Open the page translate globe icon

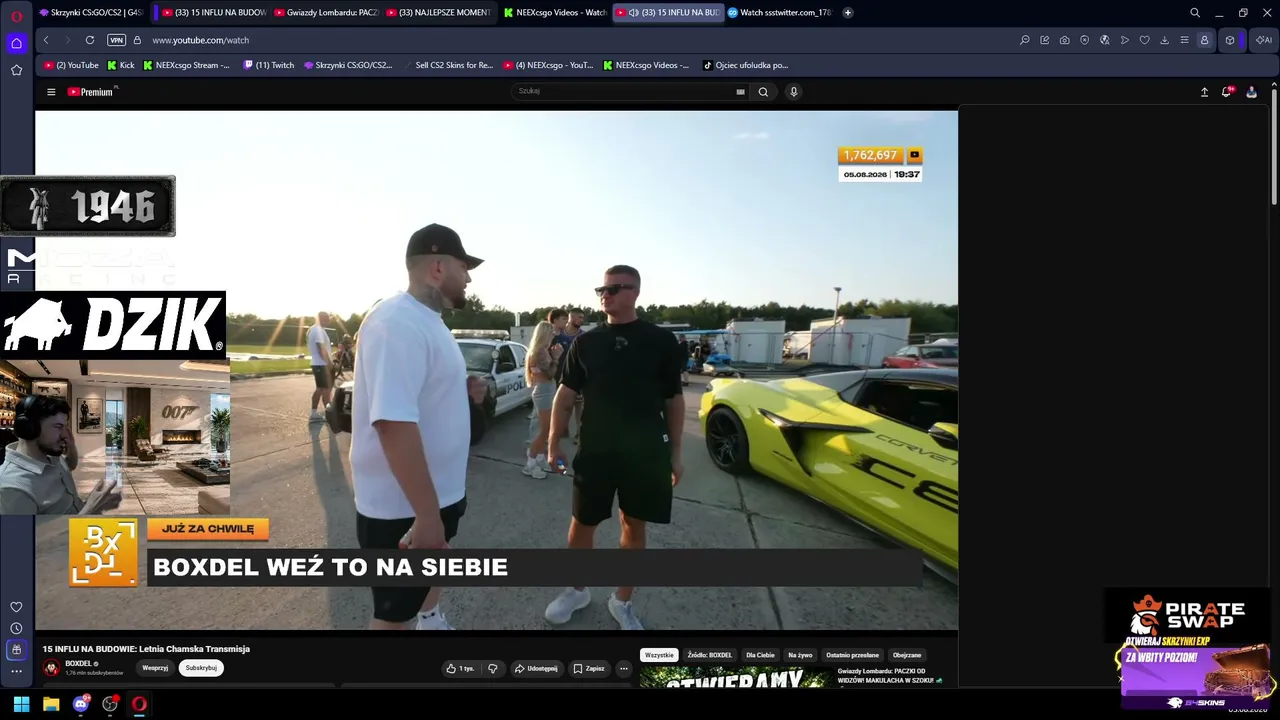click(1105, 40)
